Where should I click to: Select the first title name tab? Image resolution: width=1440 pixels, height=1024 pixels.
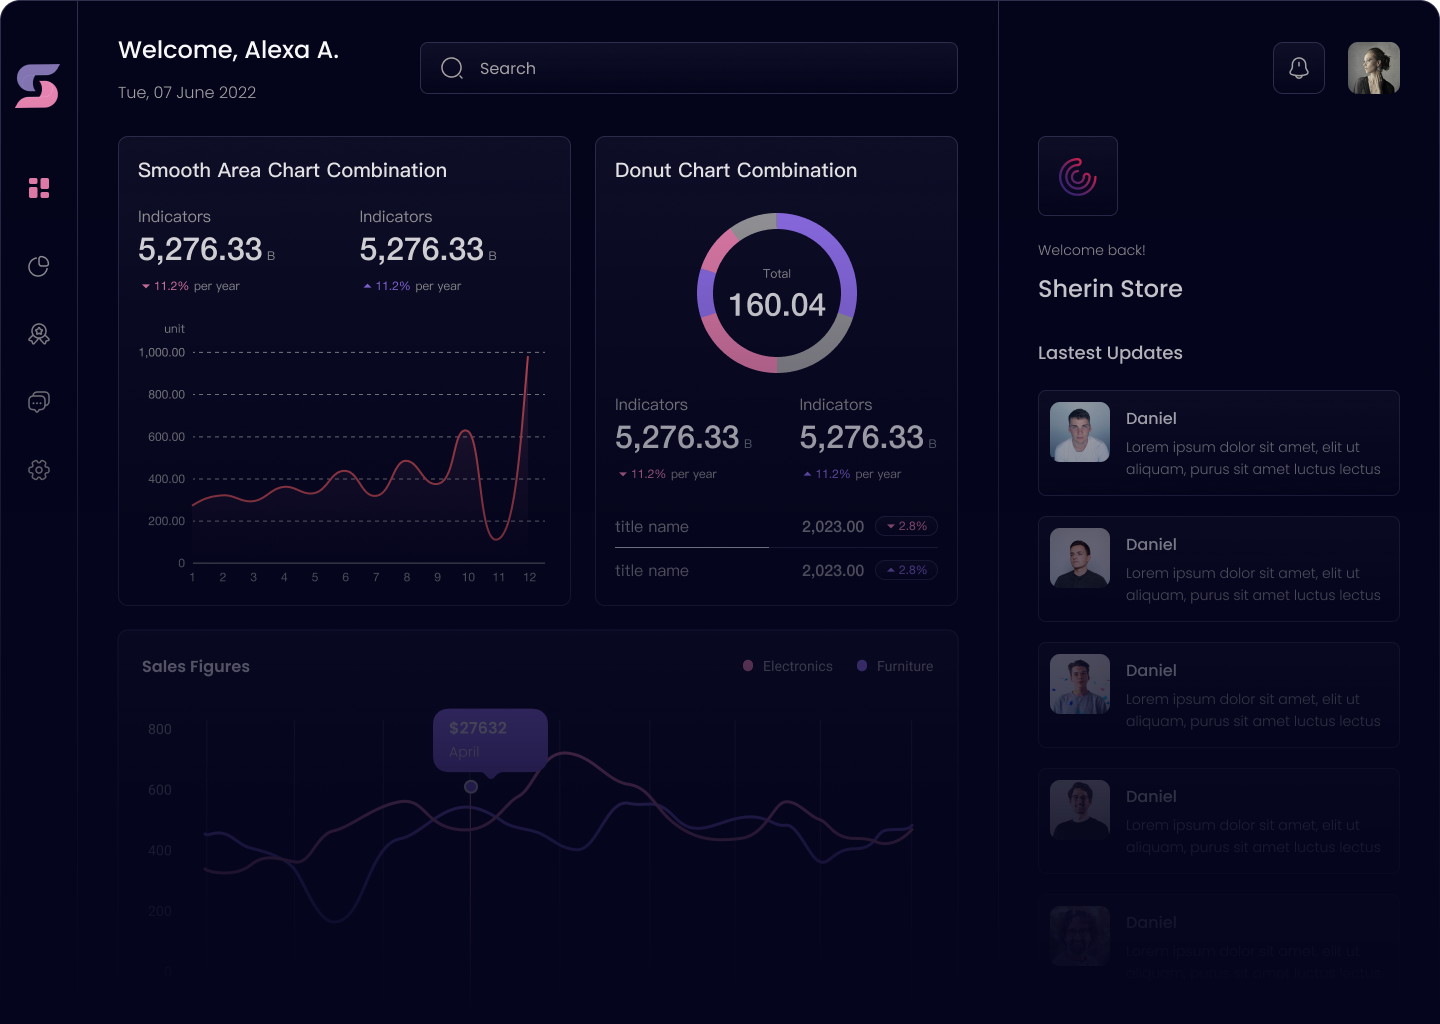[652, 527]
